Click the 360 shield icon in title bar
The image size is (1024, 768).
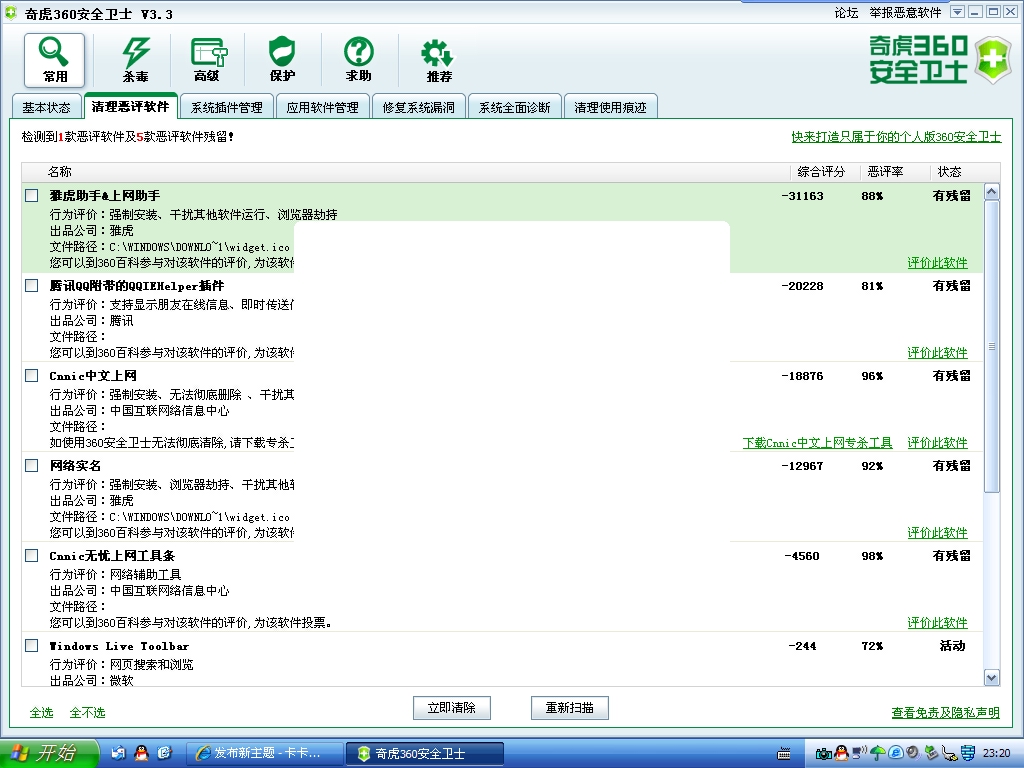[x=11, y=13]
